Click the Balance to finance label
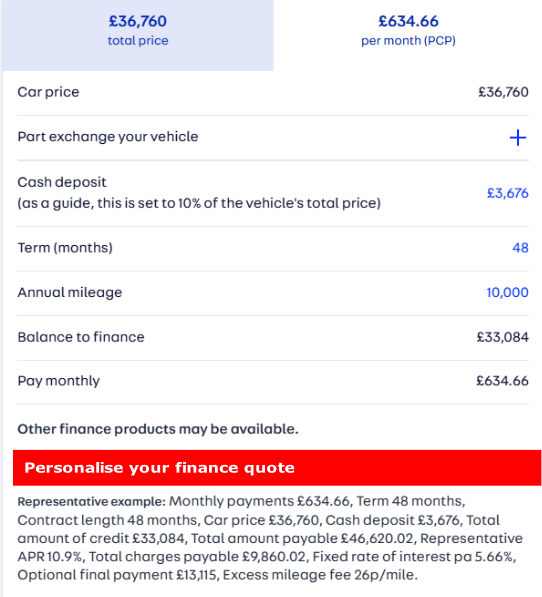 click(x=81, y=337)
